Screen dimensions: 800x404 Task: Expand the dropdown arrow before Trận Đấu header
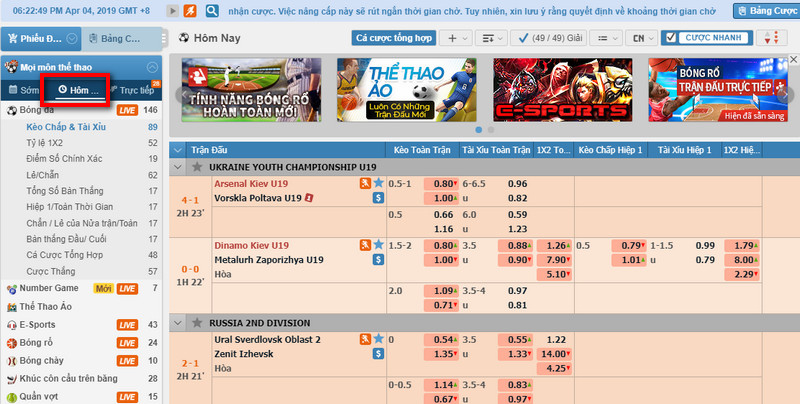tap(178, 149)
